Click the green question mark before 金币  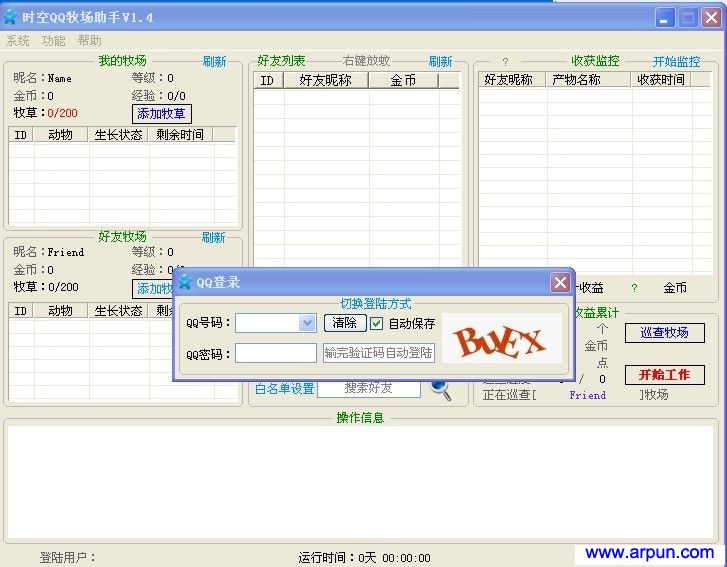[x=634, y=288]
